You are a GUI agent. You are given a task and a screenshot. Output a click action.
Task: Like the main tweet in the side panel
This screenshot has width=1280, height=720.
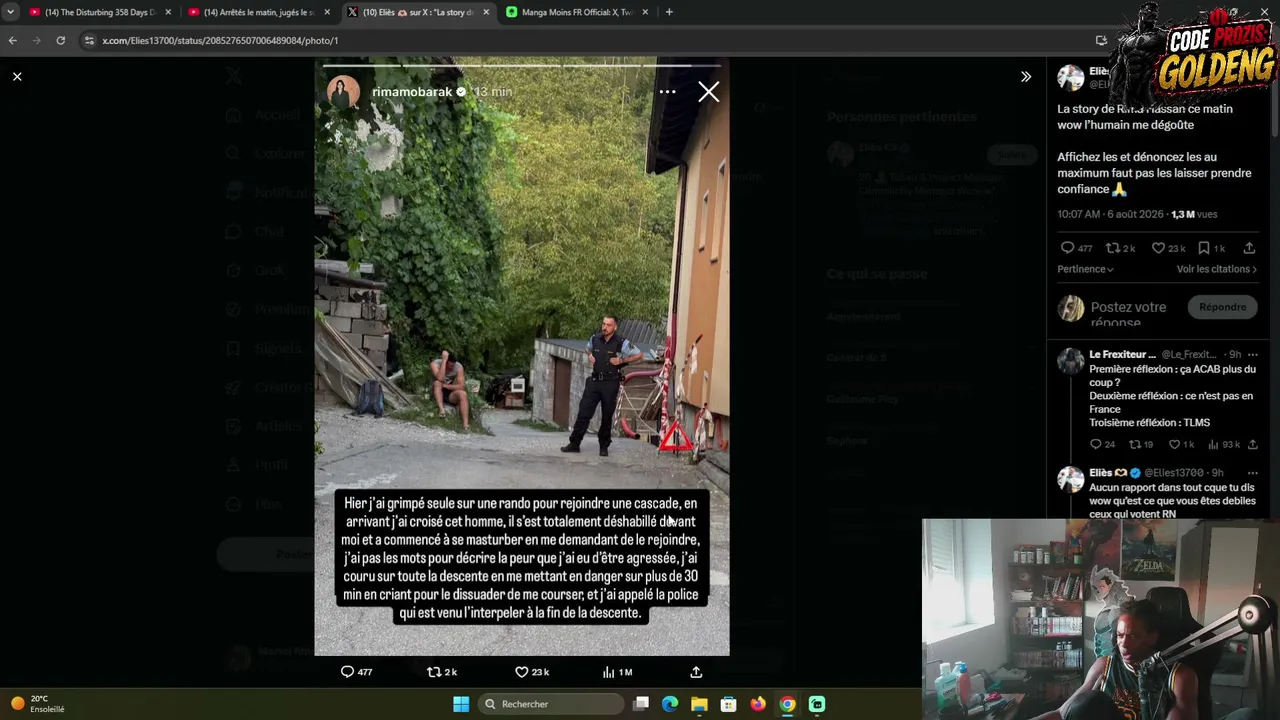click(1158, 248)
